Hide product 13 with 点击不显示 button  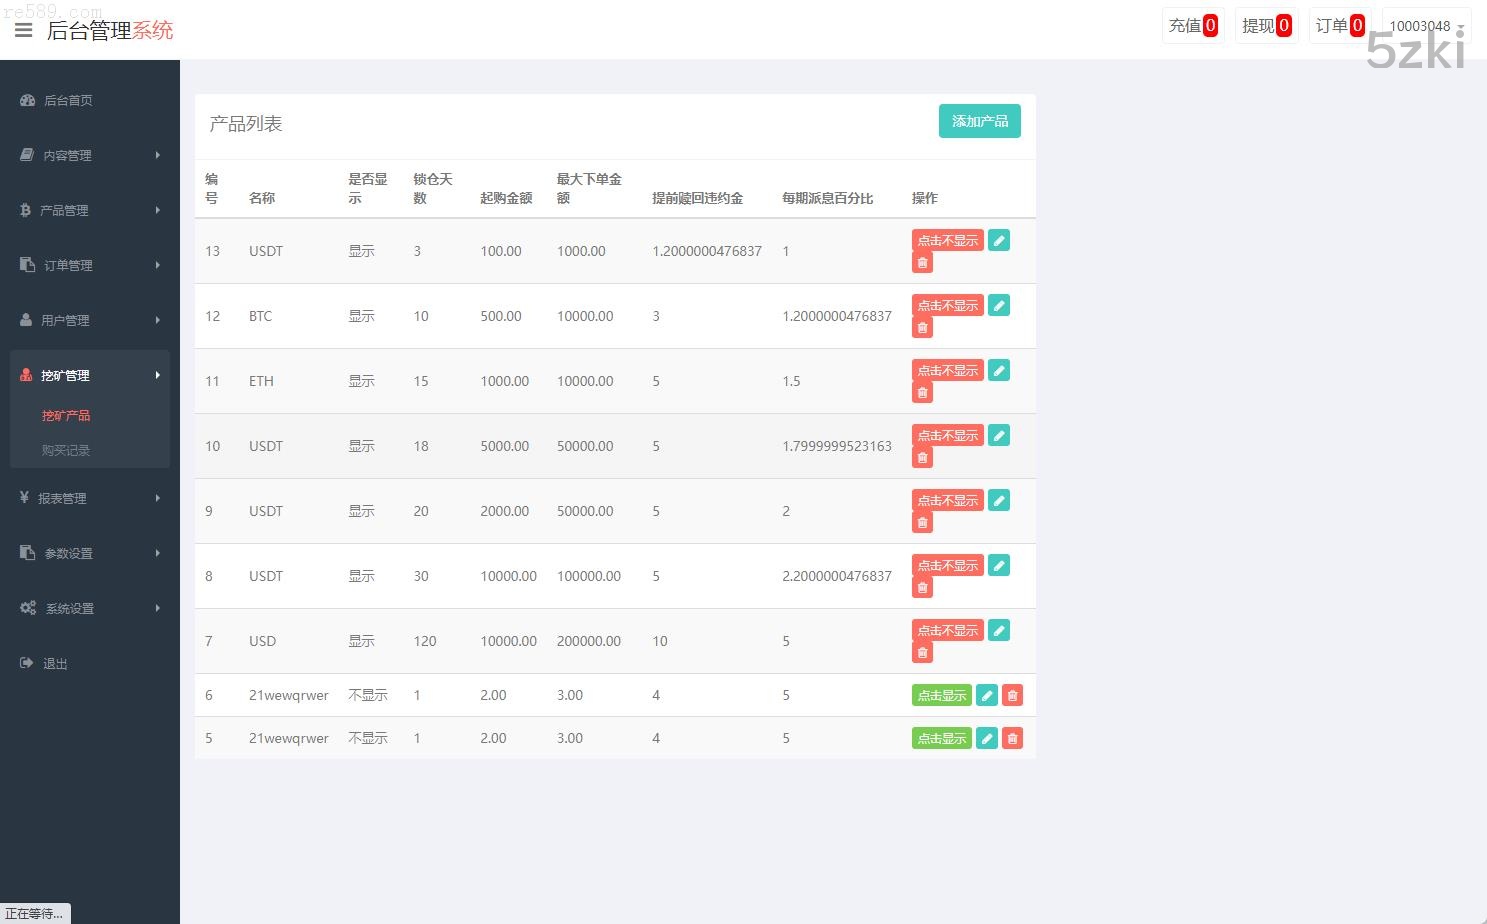click(947, 240)
